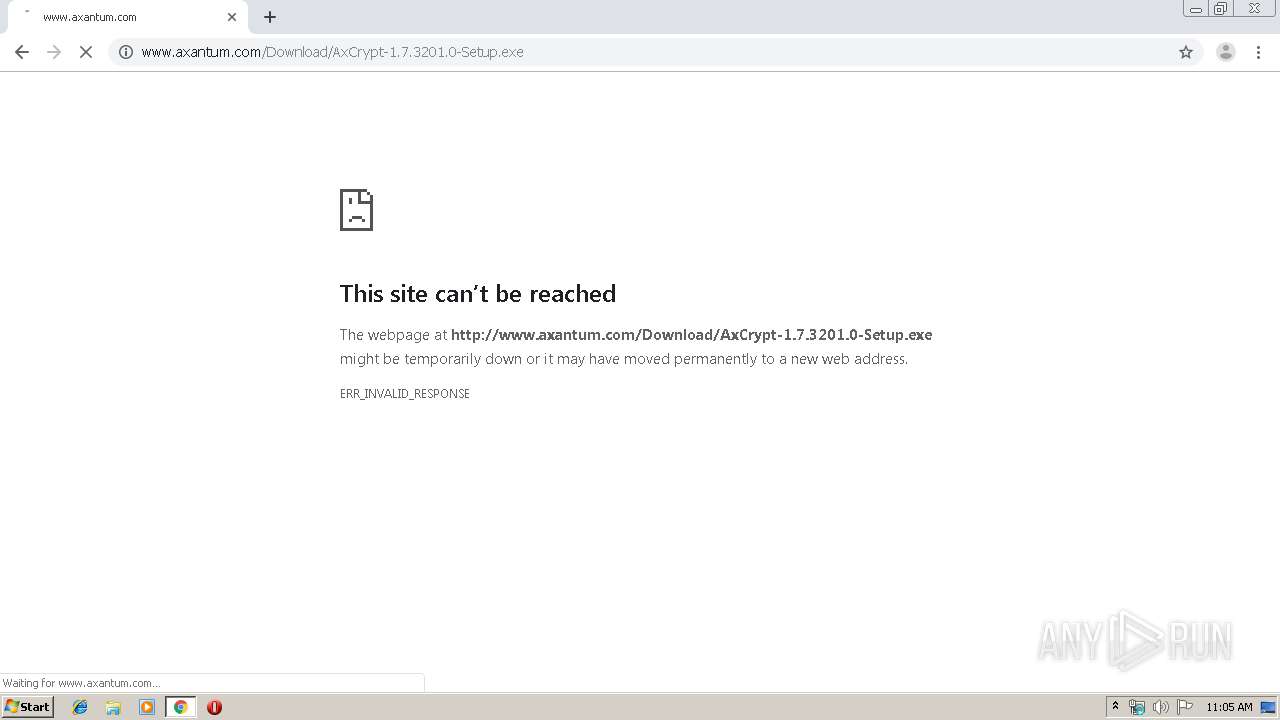Click the Show desktop button

1268,707
